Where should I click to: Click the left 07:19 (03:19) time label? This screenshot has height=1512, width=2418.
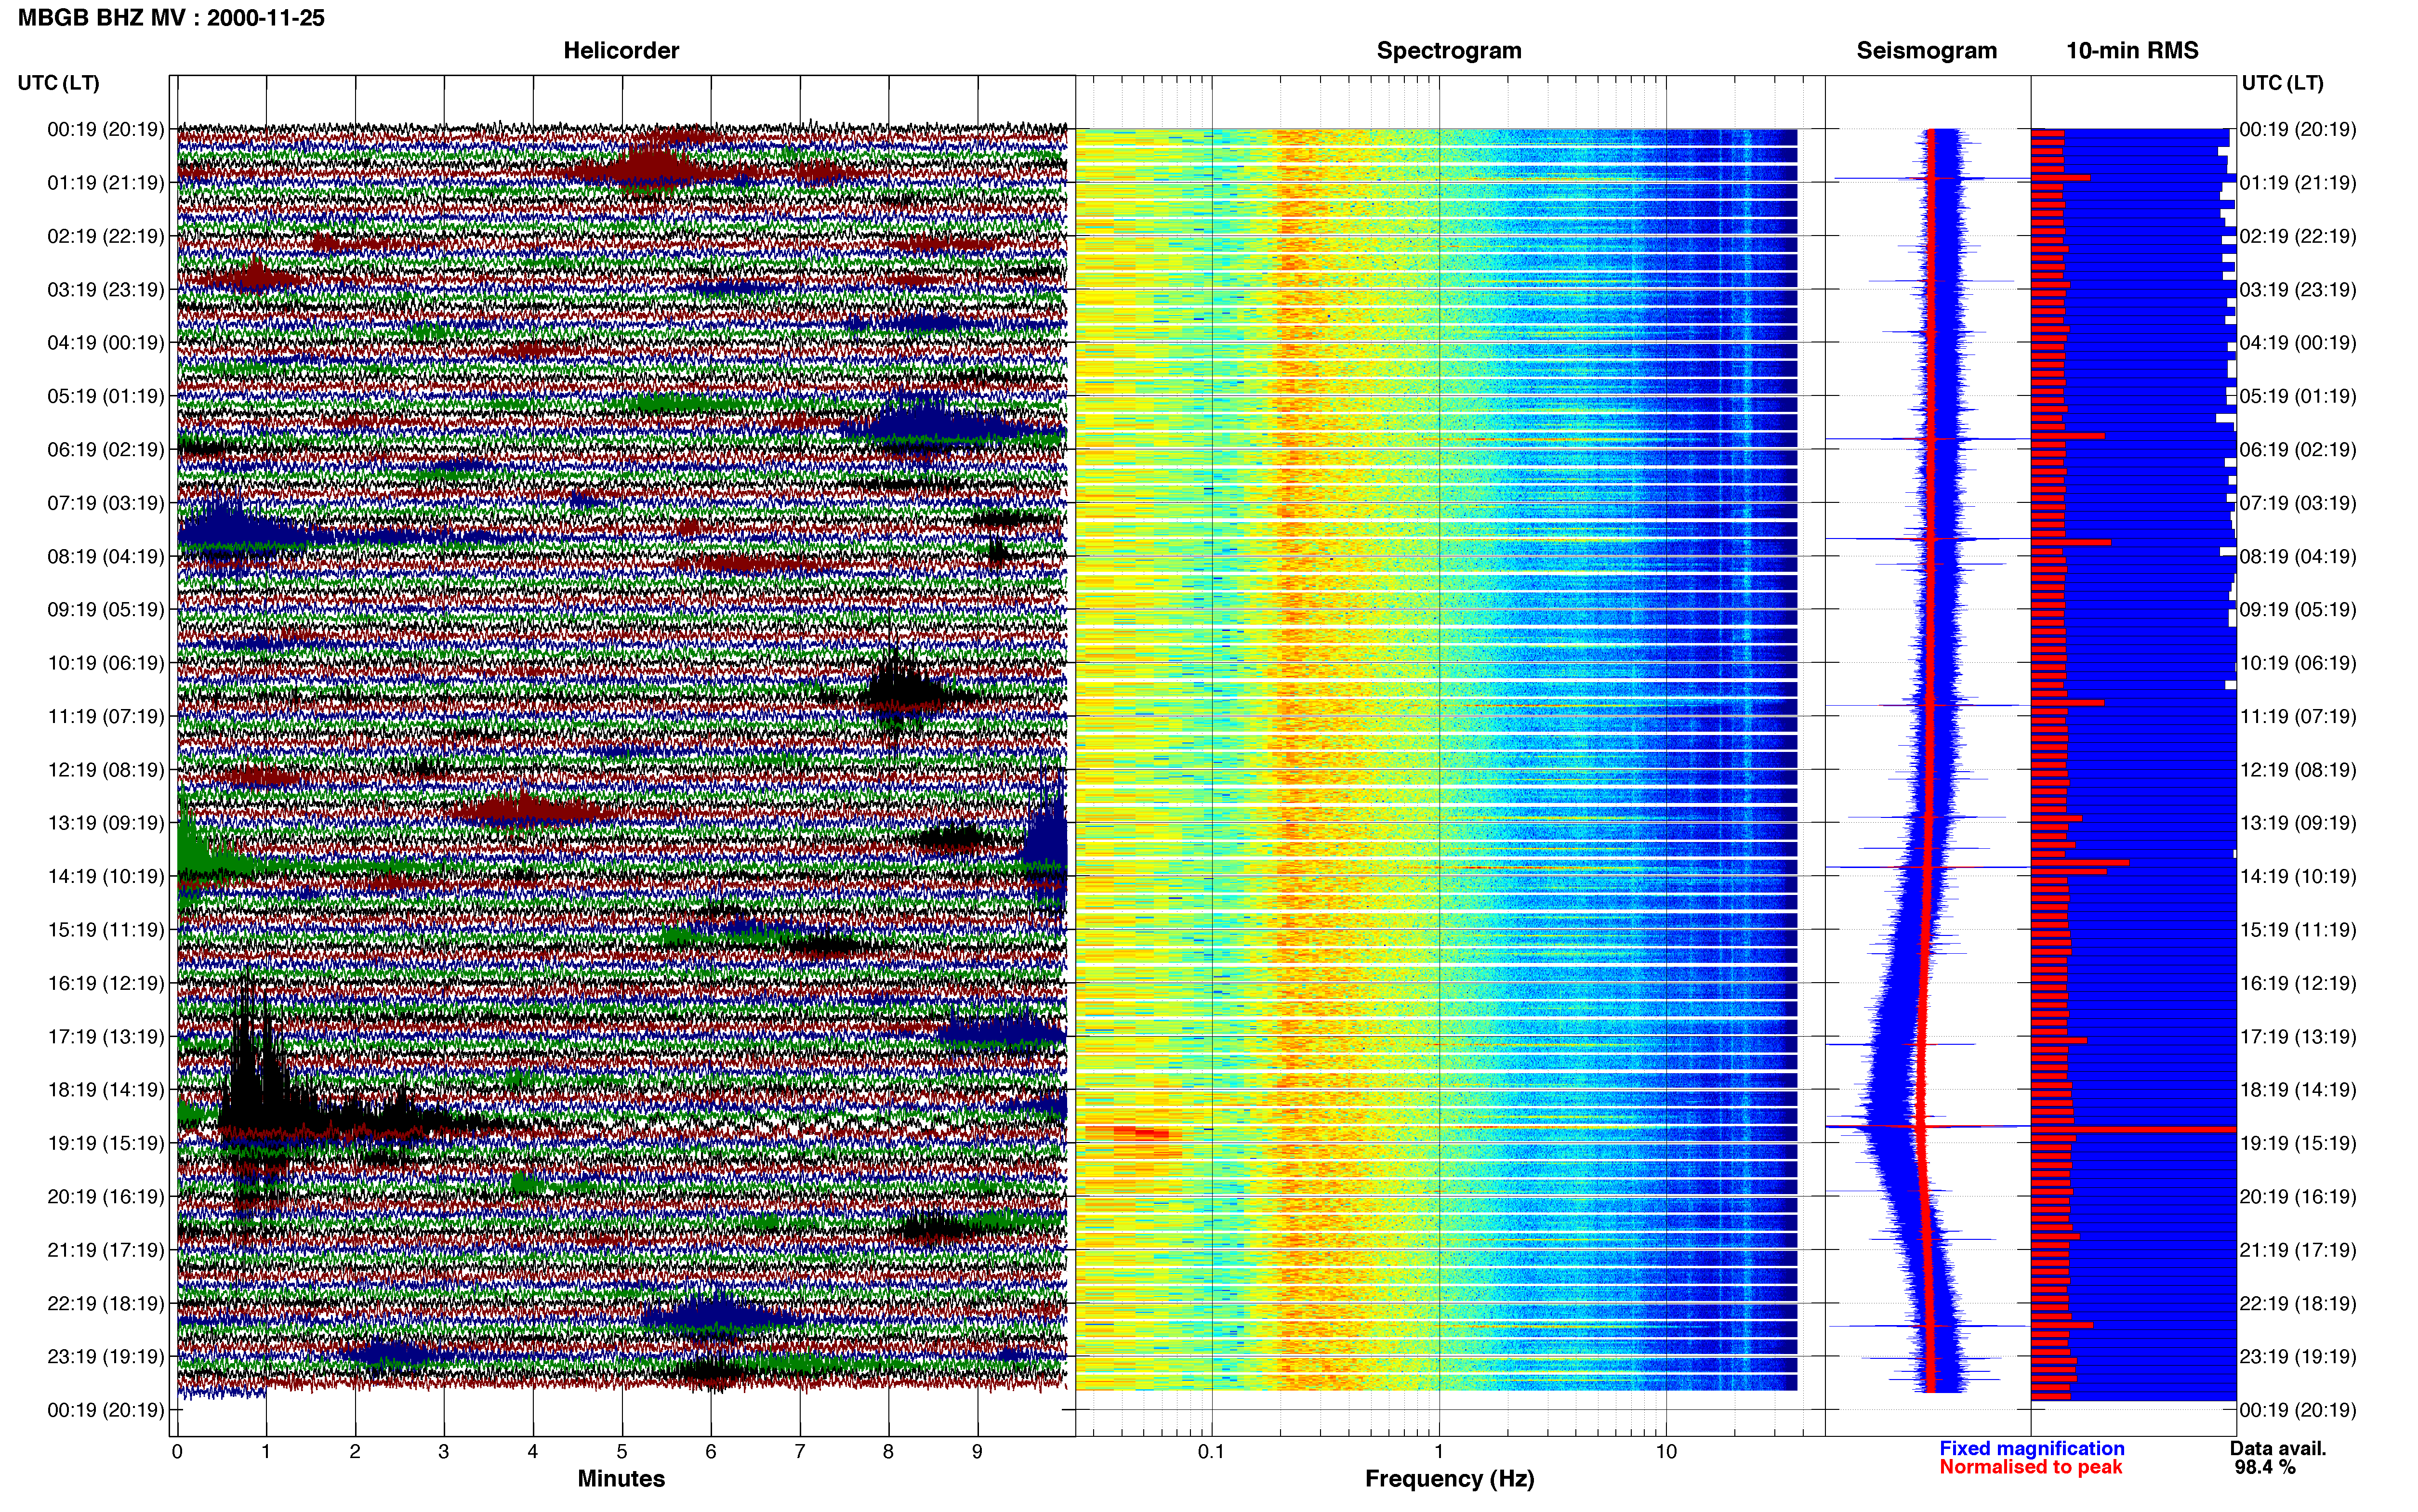(105, 503)
